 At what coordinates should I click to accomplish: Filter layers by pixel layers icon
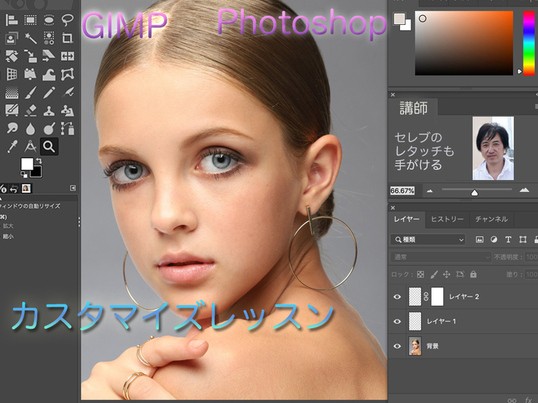[479, 240]
